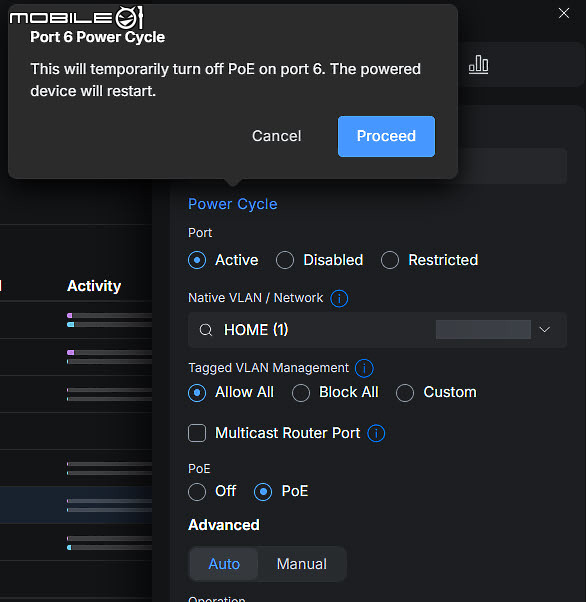Cancel the Port 6 Power Cycle dialog
This screenshot has height=602, width=586.
pyautogui.click(x=276, y=136)
